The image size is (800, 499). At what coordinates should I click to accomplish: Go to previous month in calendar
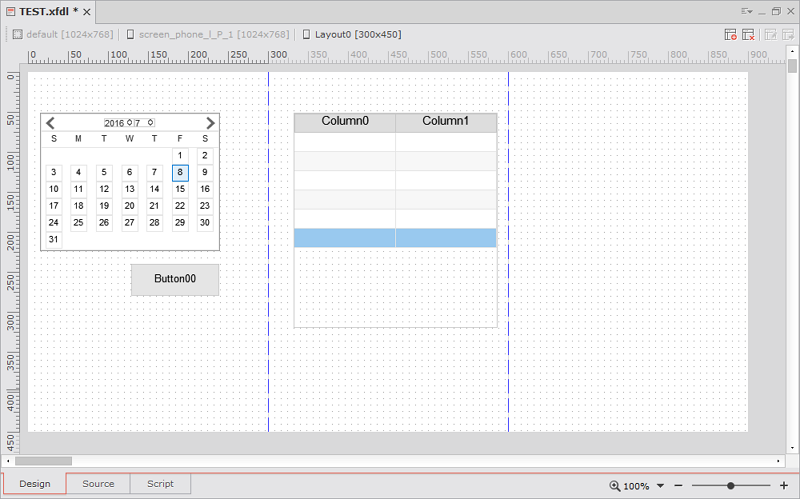point(51,123)
